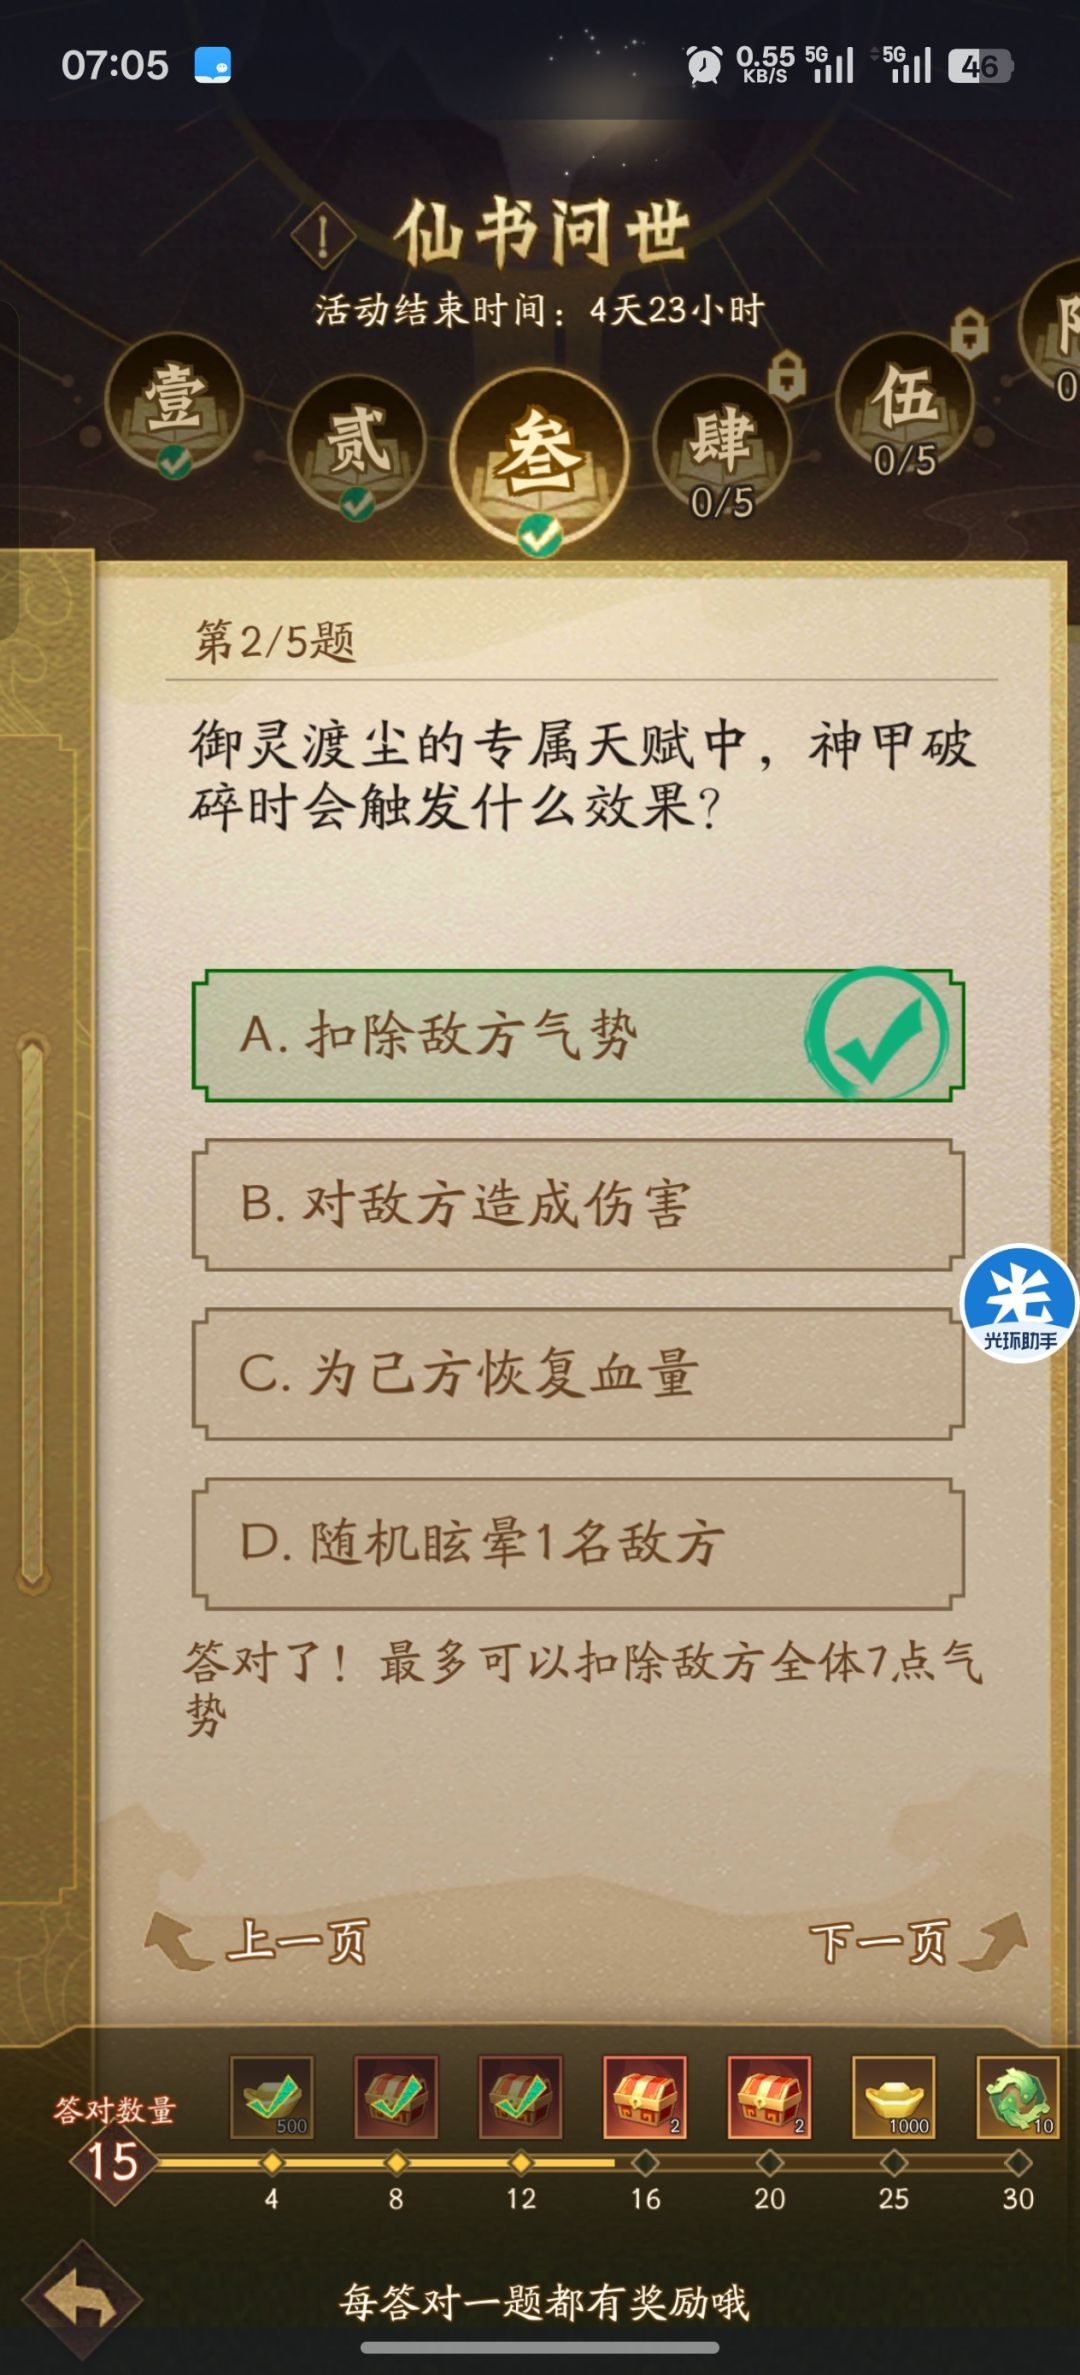Tap the alarm clock icon in status bar
Viewport: 1080px width, 2375px height.
(x=706, y=63)
